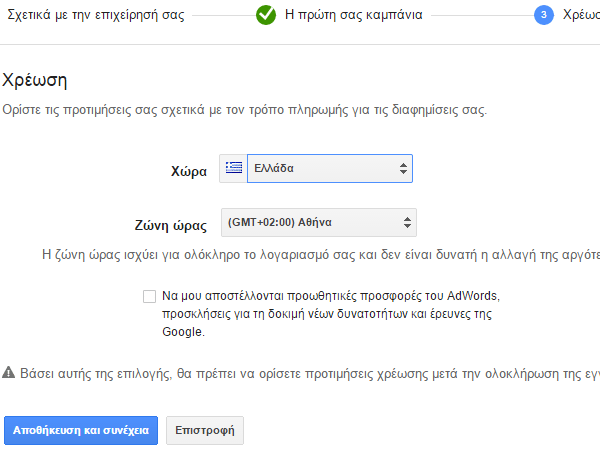
Task: Click the warning triangle icon
Action: tap(8, 372)
